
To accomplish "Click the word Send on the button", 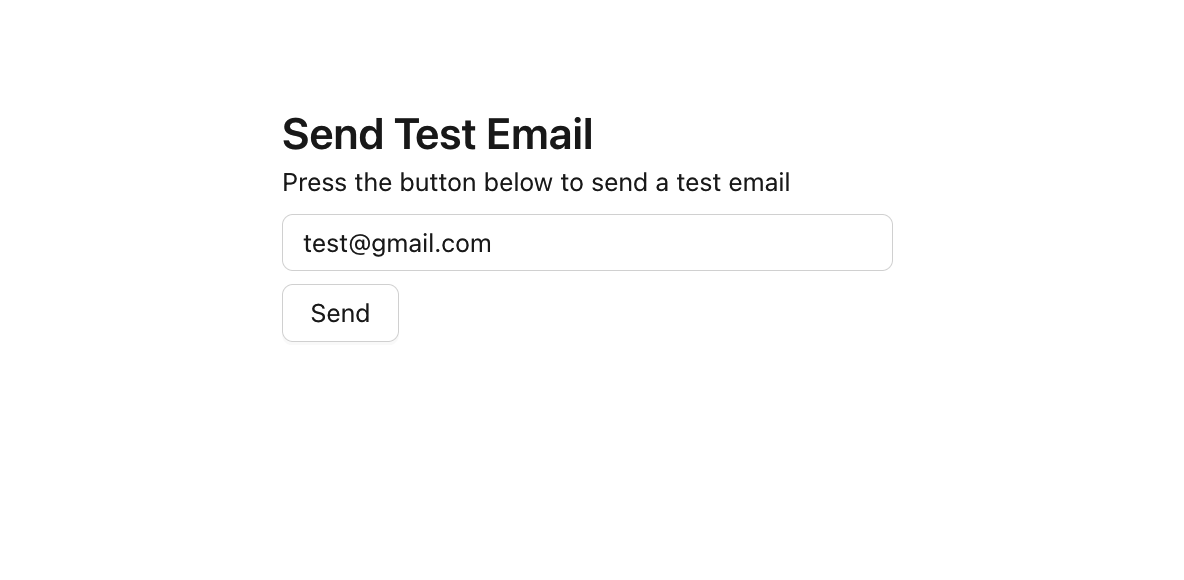I will [x=340, y=314].
